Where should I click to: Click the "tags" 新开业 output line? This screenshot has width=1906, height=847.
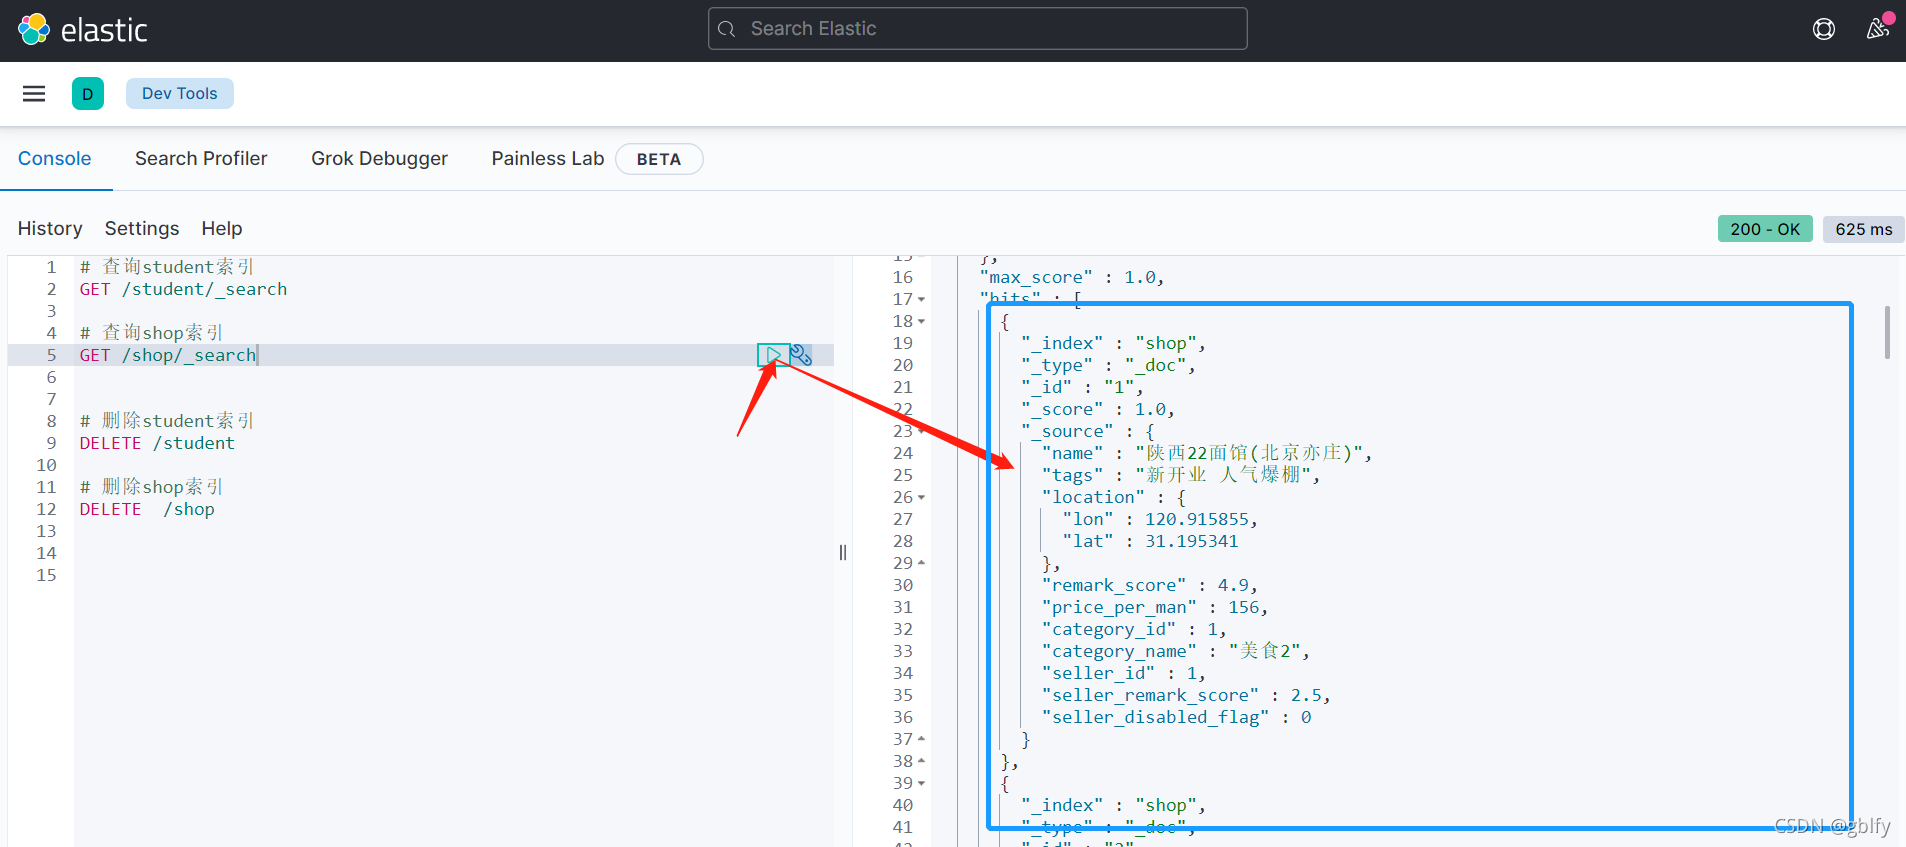pyautogui.click(x=1181, y=475)
